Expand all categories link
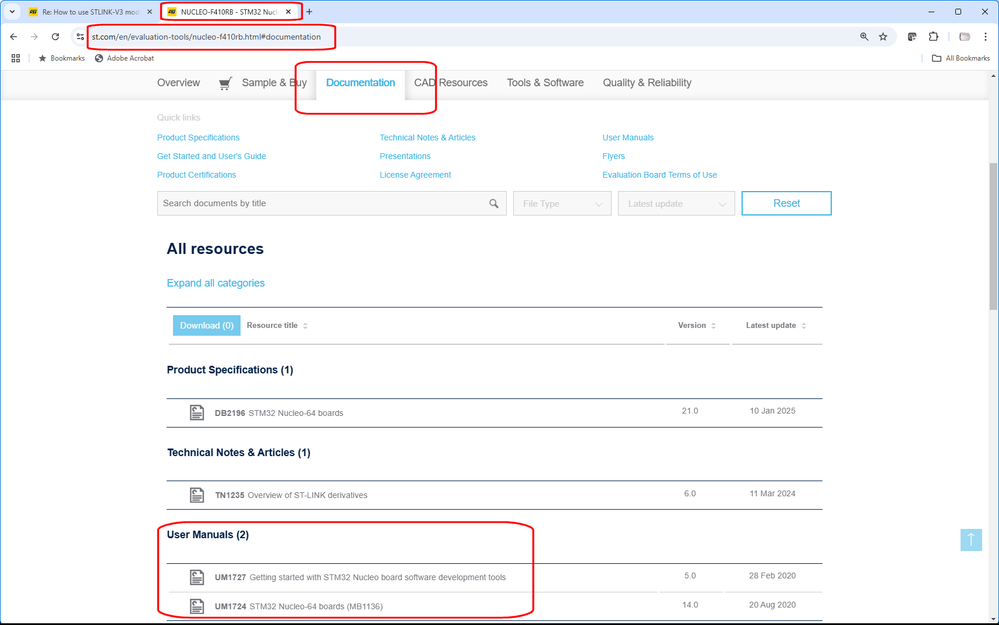Screen dimensions: 999x625 click(x=215, y=283)
